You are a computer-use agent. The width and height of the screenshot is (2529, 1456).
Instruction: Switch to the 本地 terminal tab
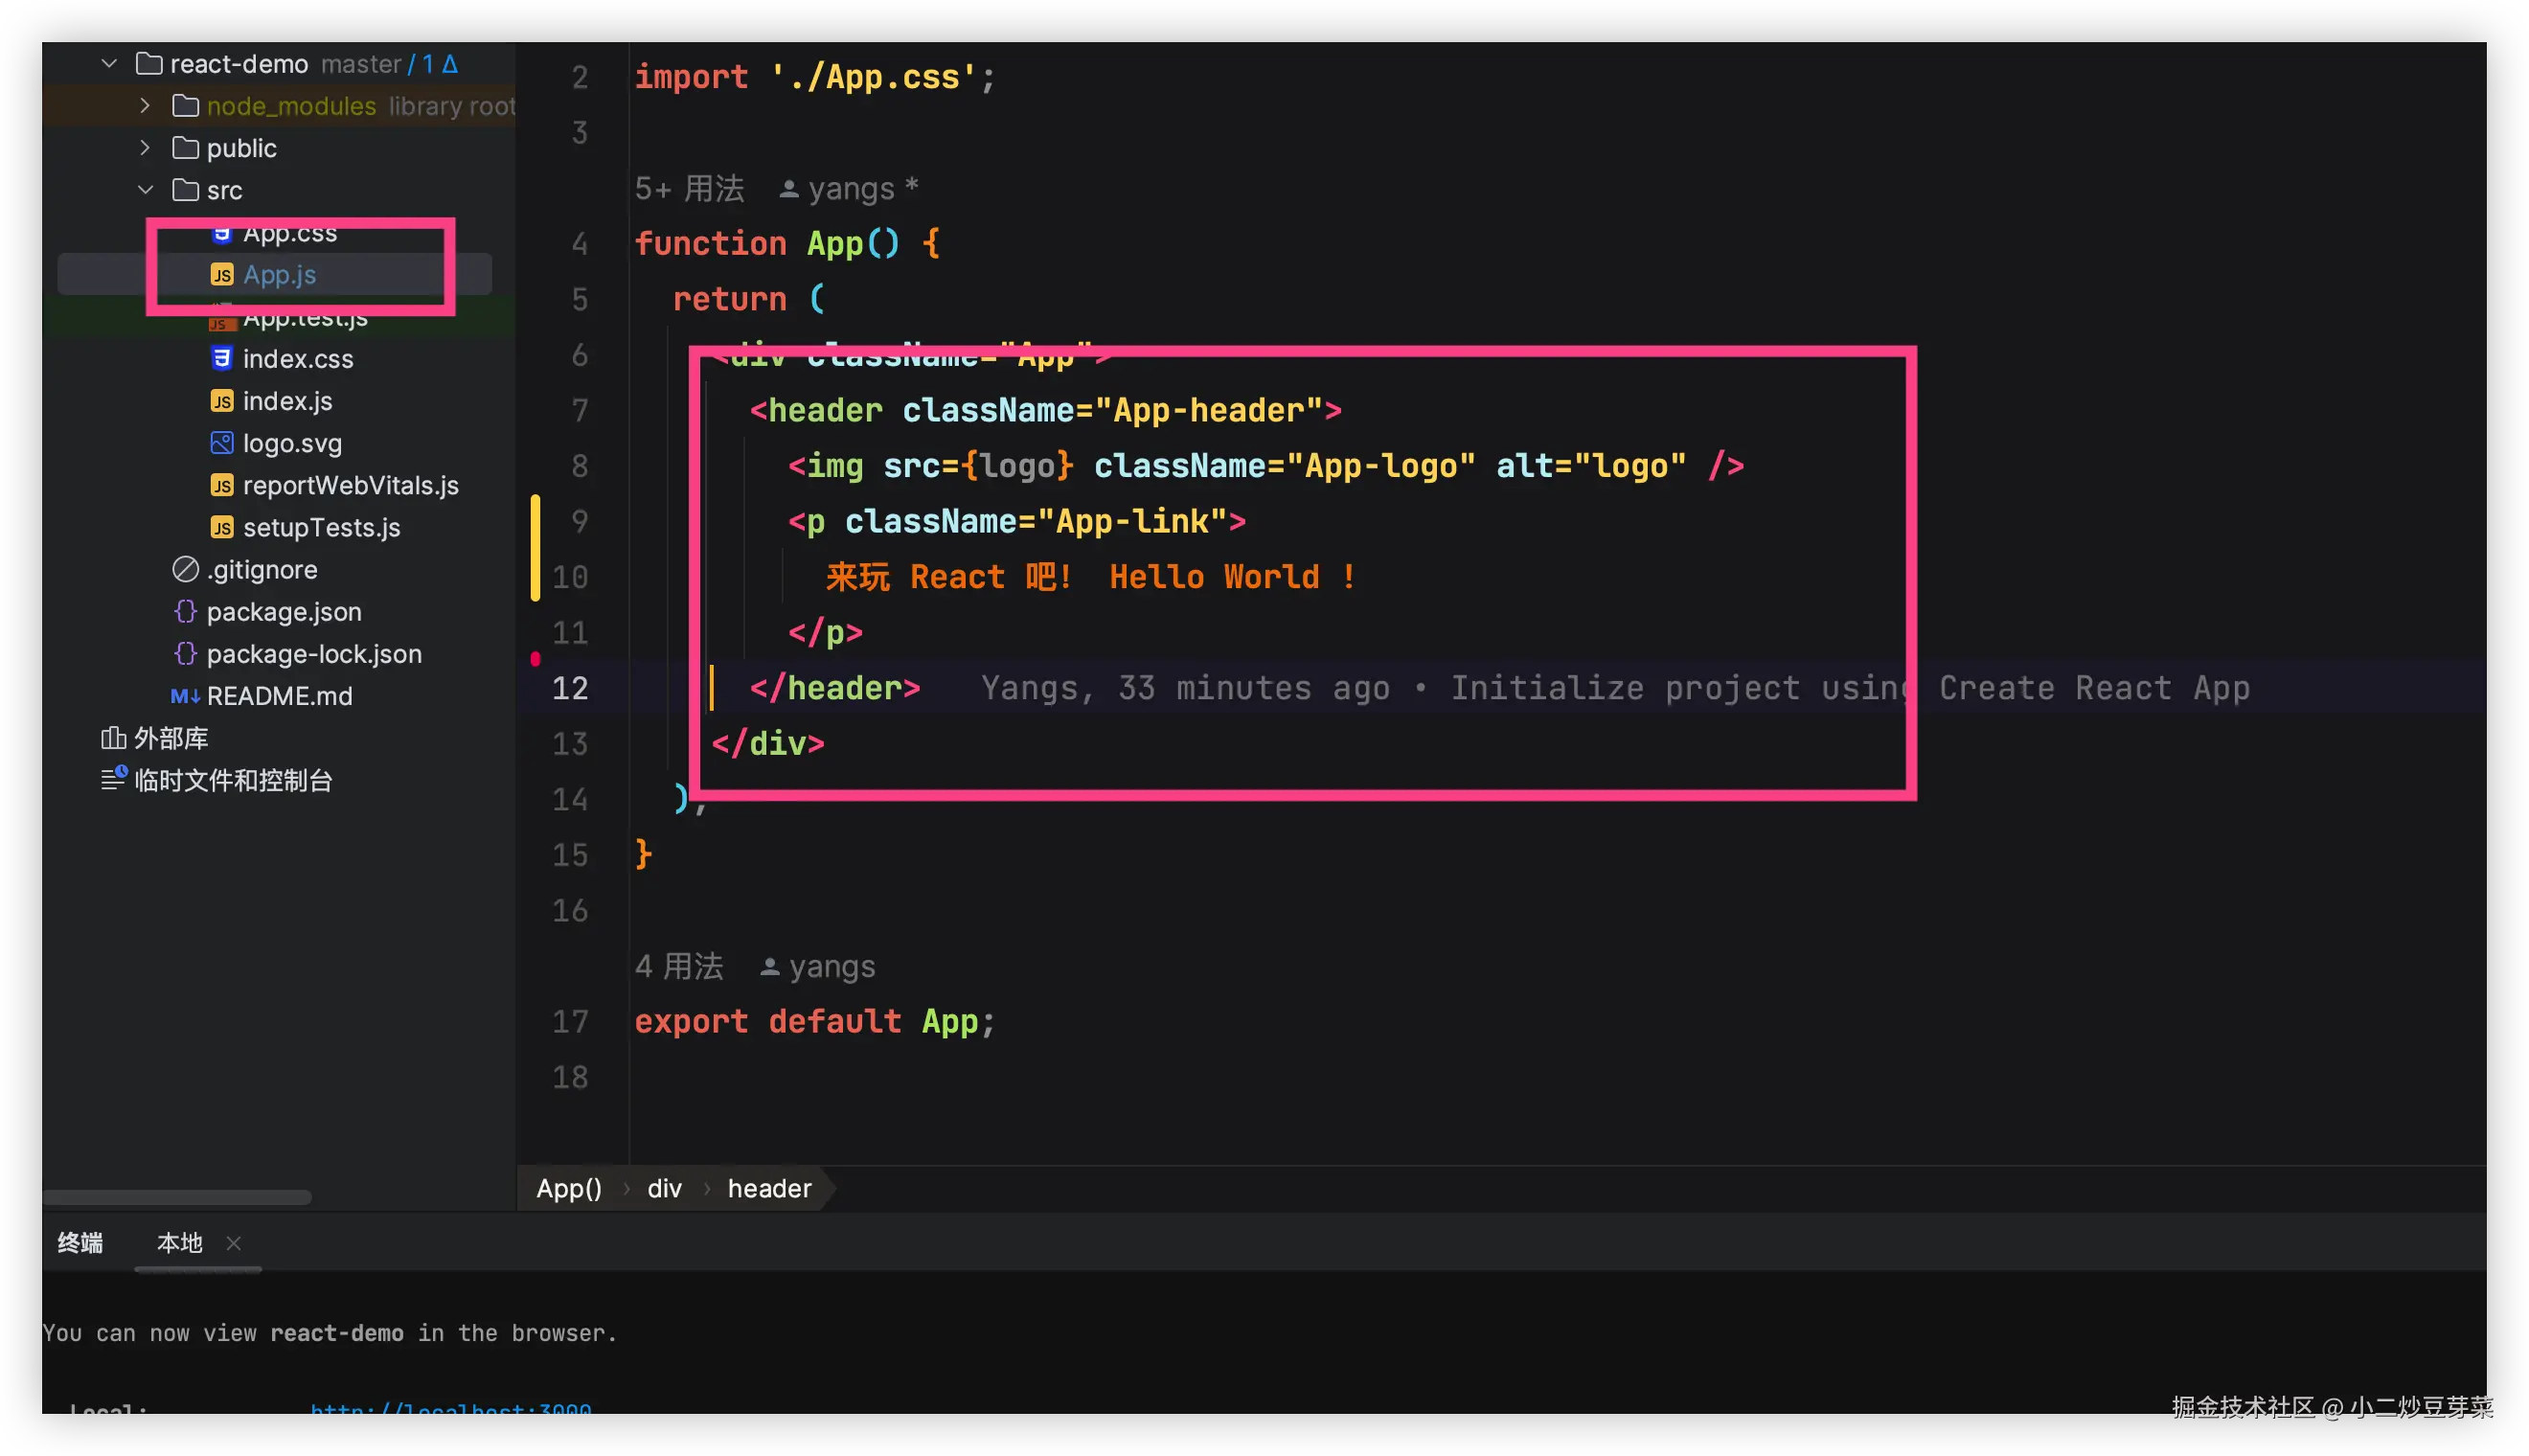180,1243
